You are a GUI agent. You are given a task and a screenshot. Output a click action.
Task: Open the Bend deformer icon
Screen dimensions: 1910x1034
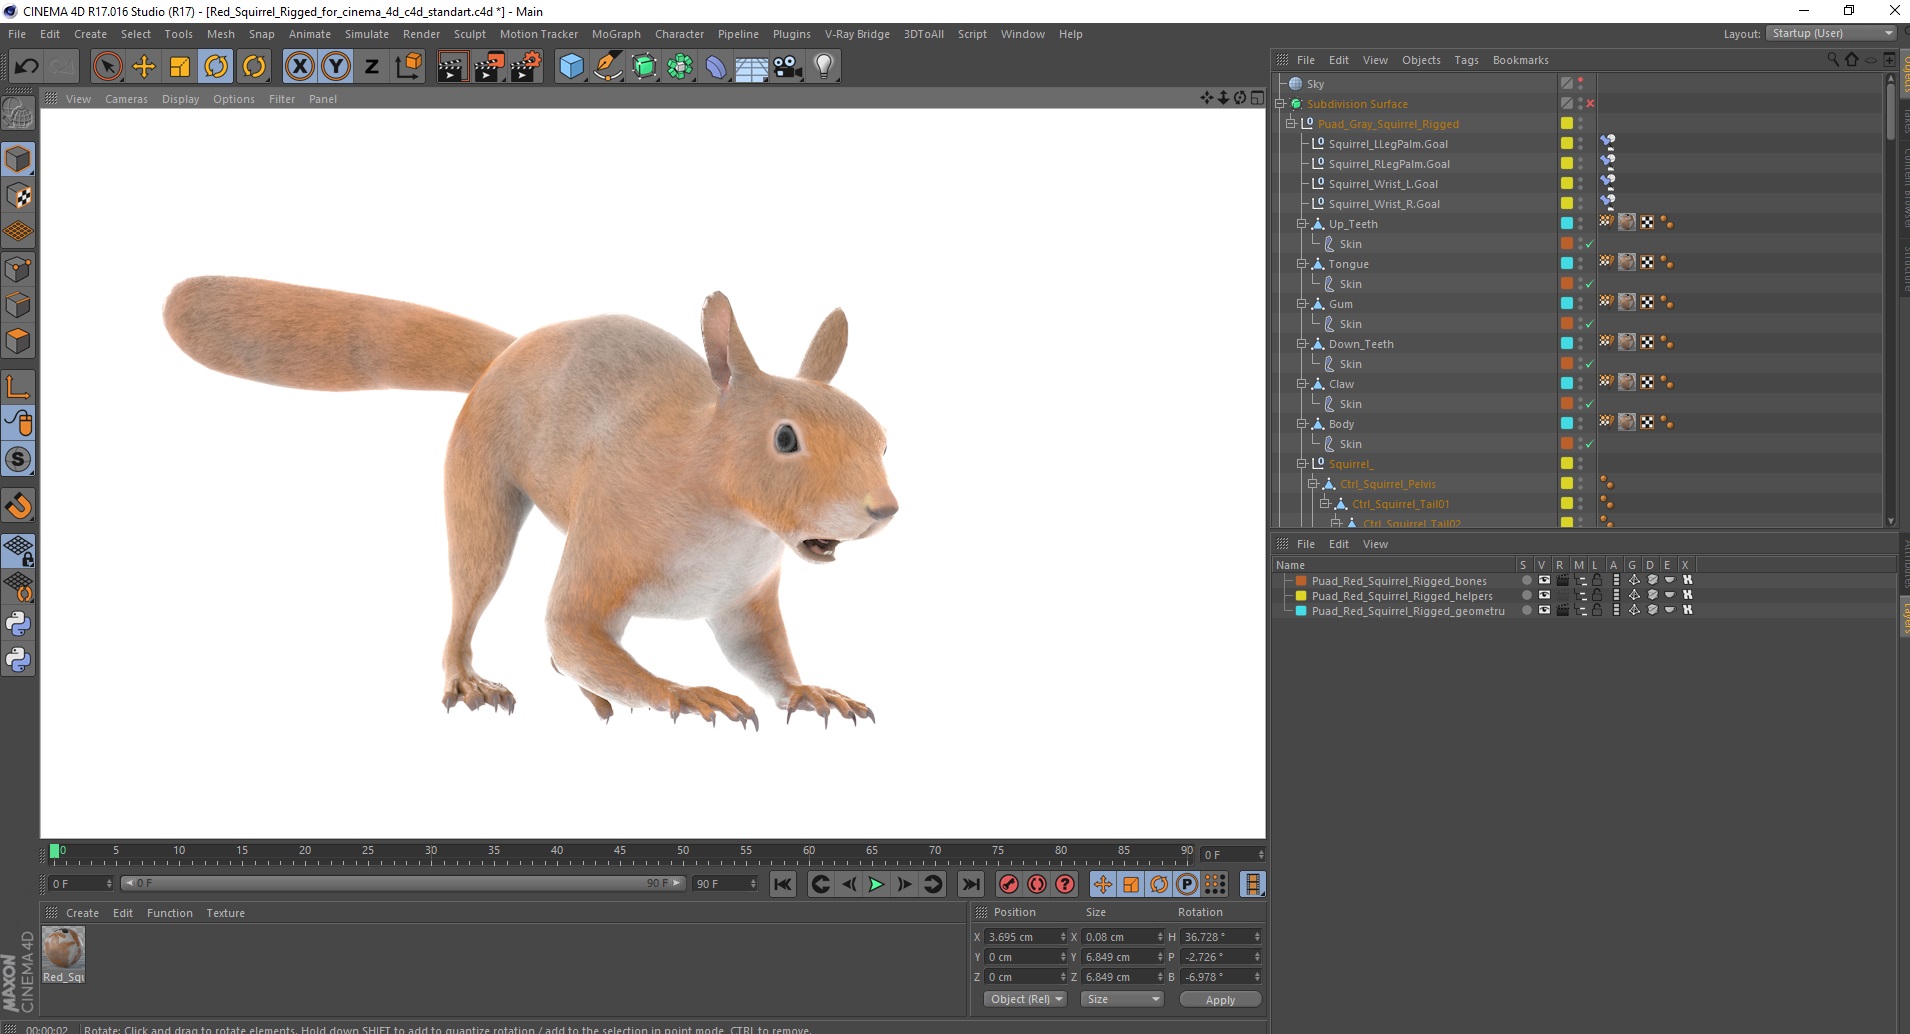pos(716,67)
